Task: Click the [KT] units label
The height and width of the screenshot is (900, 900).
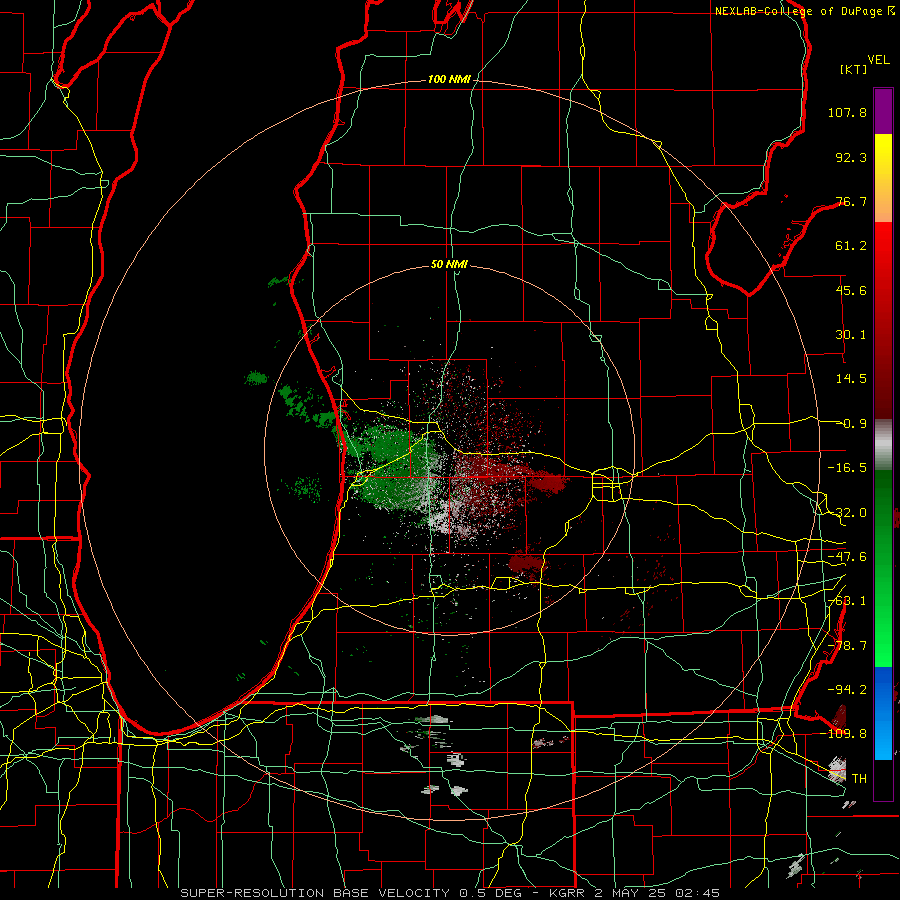Action: point(853,69)
